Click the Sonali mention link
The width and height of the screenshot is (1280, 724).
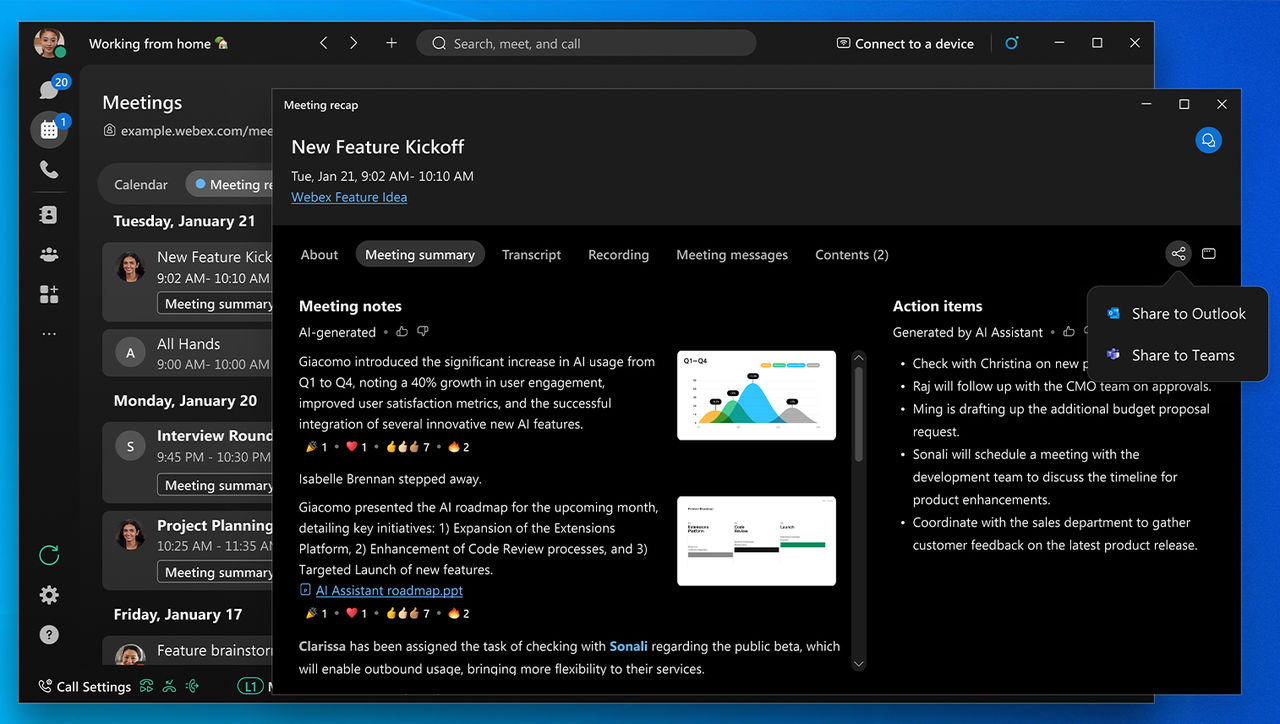629,646
